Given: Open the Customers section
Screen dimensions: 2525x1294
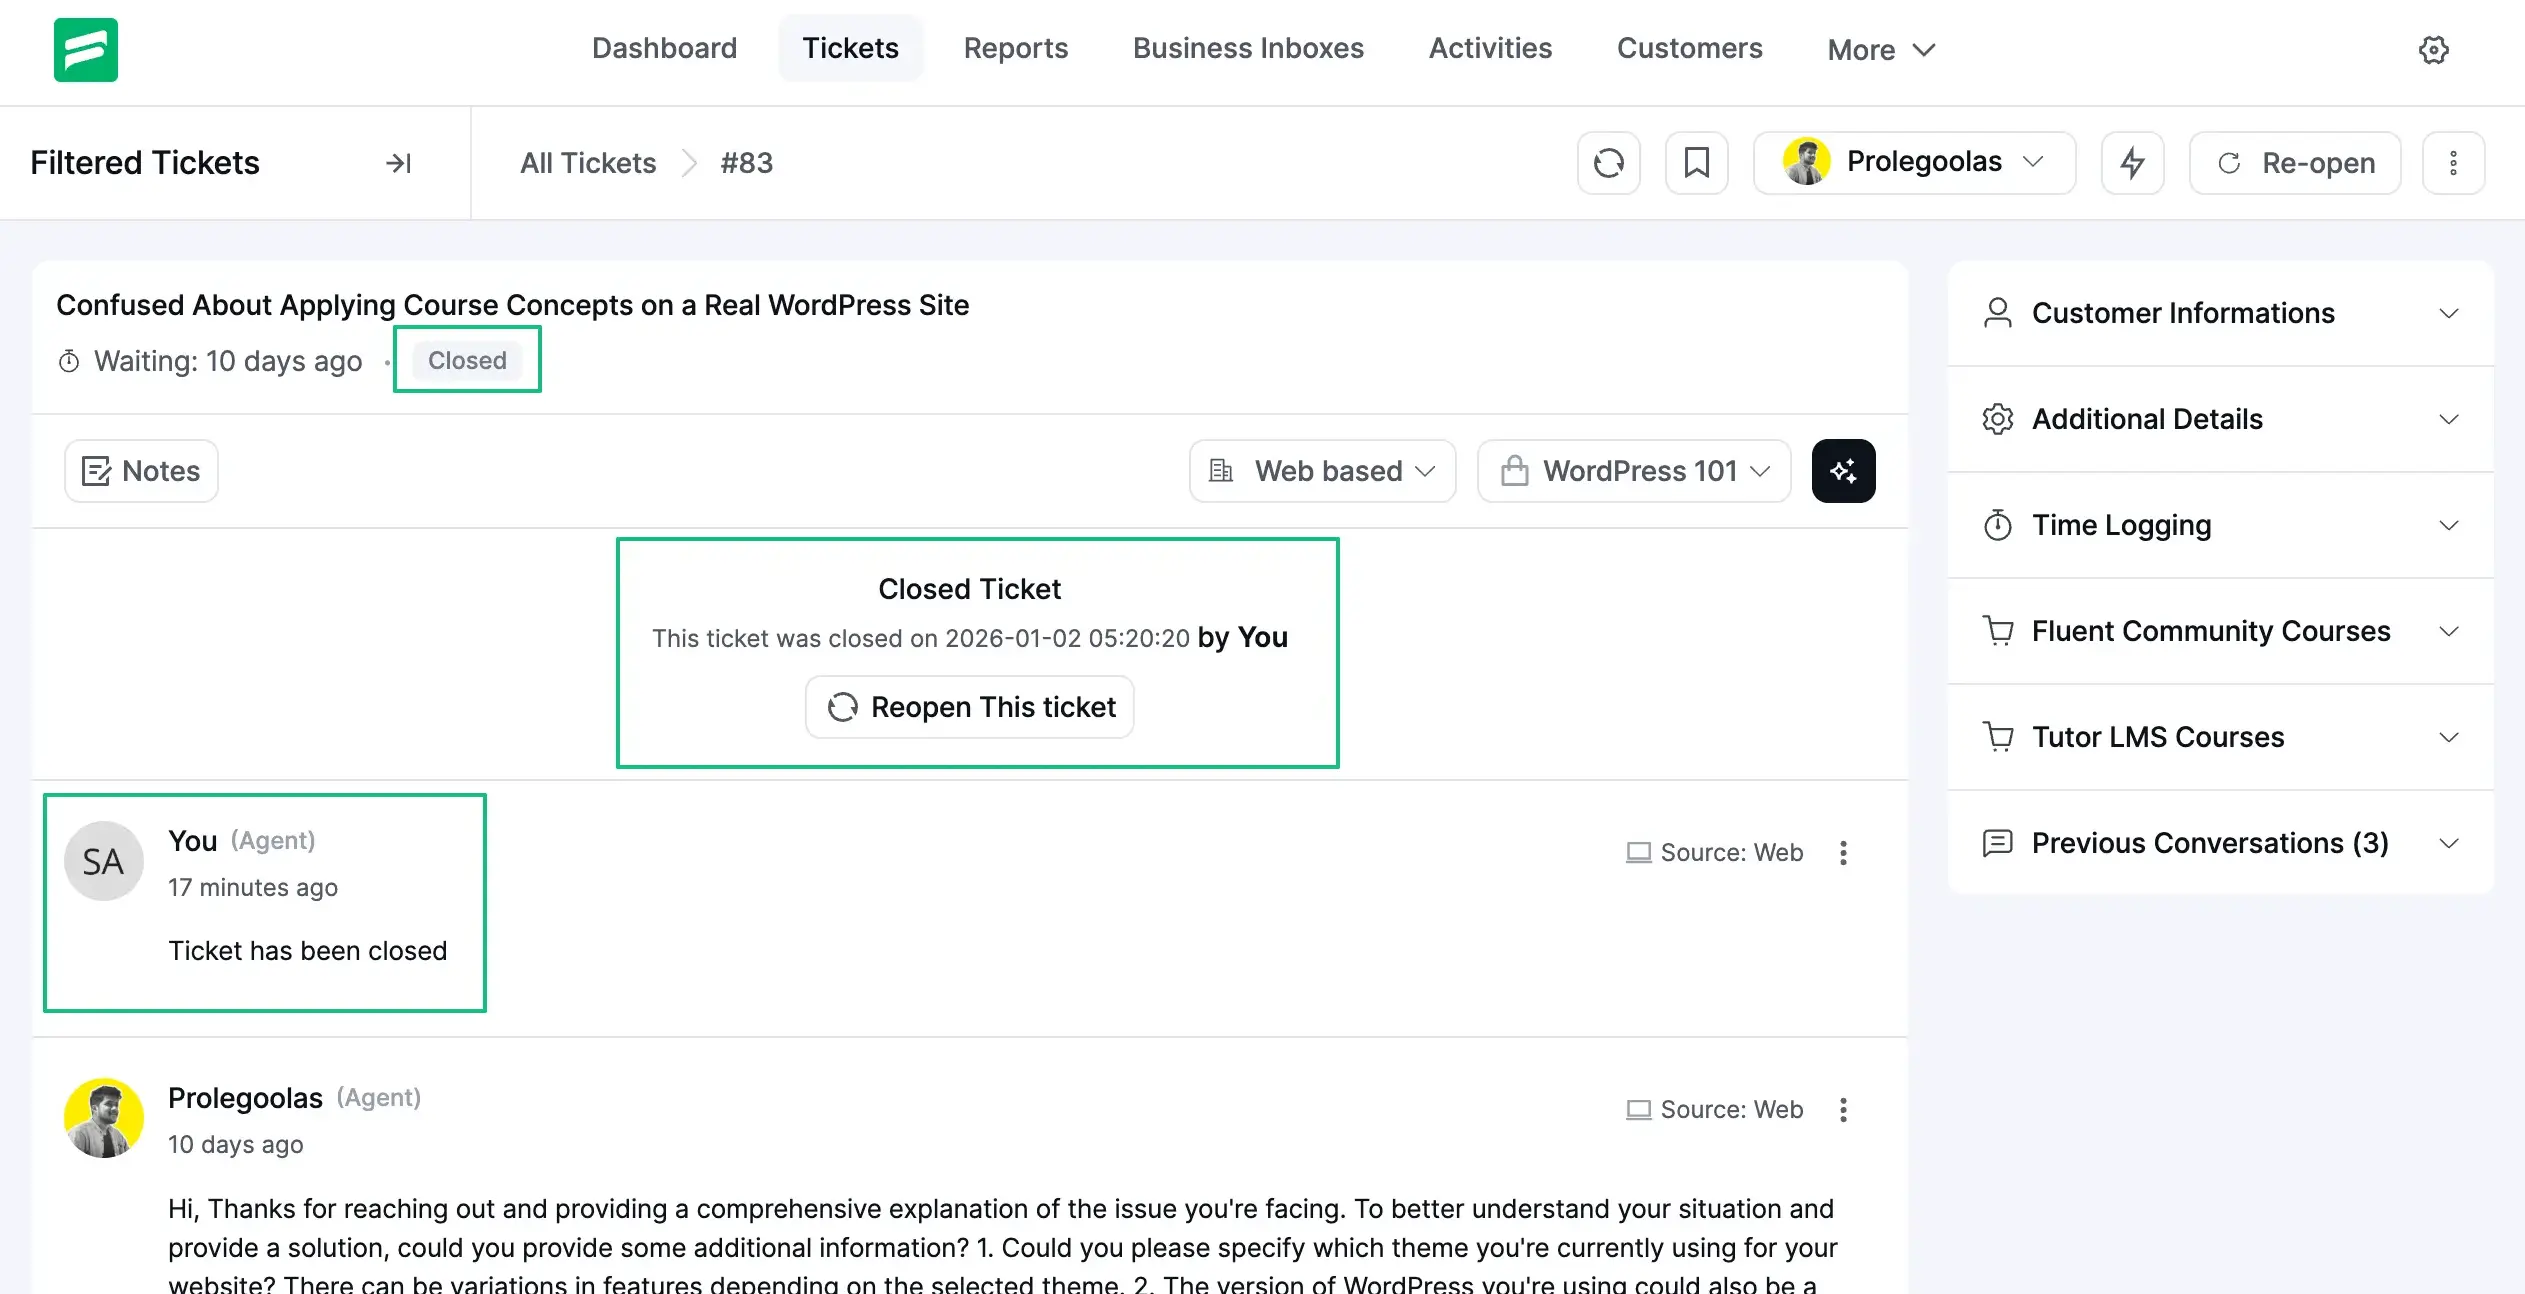Looking at the screenshot, I should 1689,48.
